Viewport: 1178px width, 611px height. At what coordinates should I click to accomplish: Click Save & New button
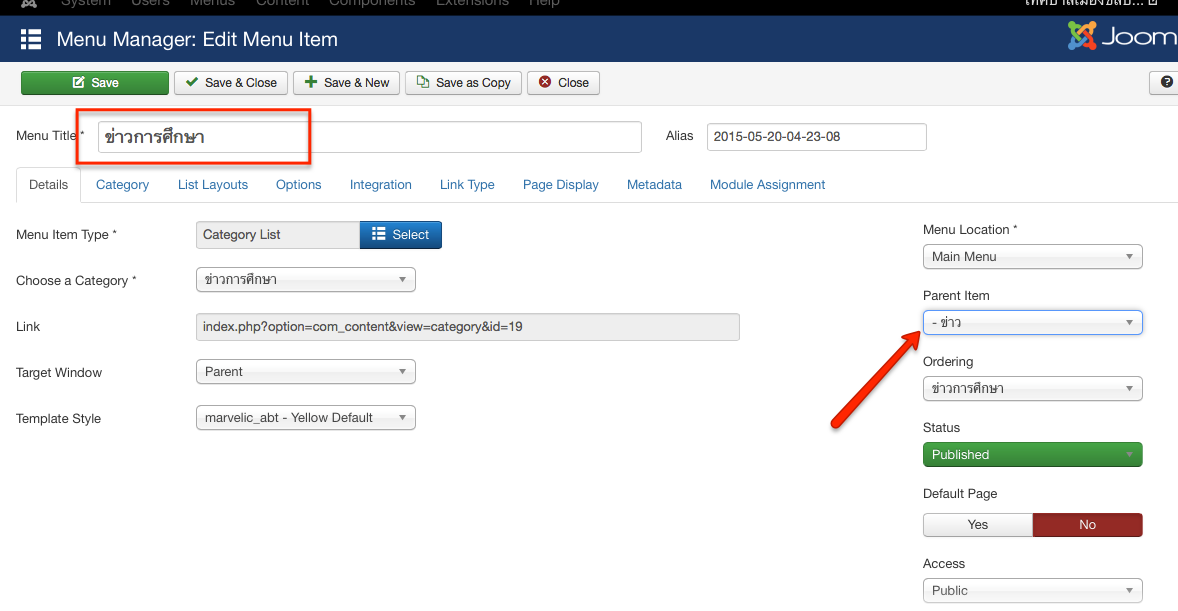[347, 83]
